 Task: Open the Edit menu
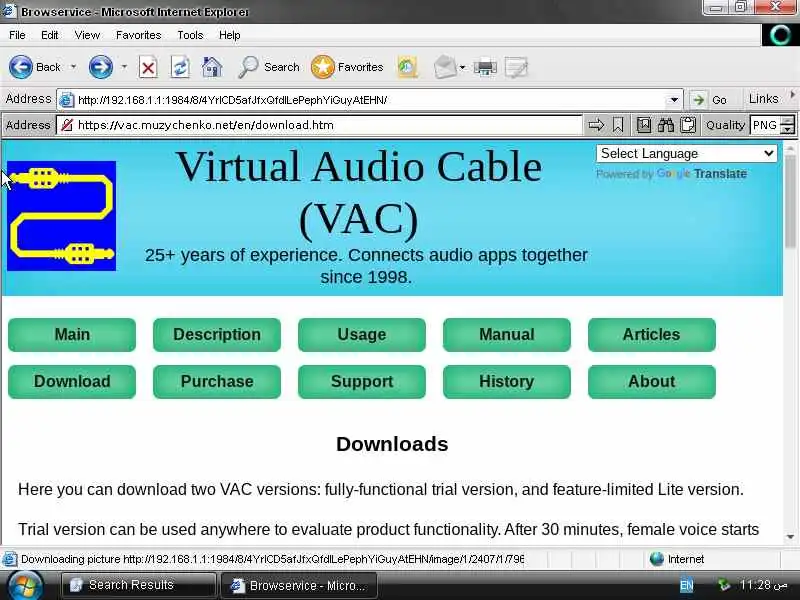(x=49, y=35)
